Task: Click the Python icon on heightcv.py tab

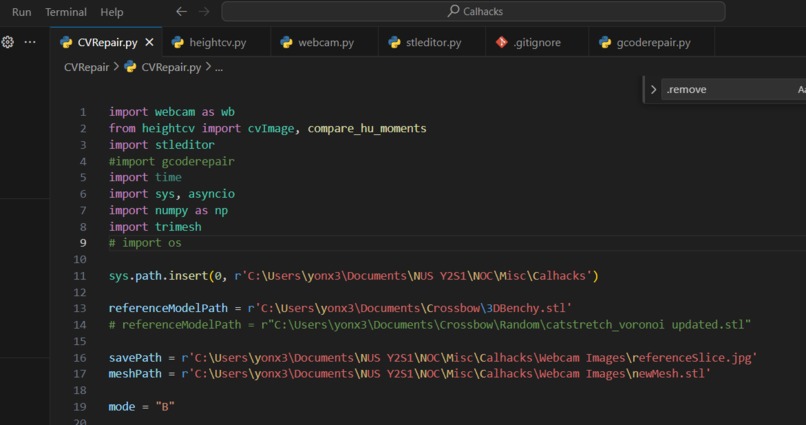Action: 178,42
